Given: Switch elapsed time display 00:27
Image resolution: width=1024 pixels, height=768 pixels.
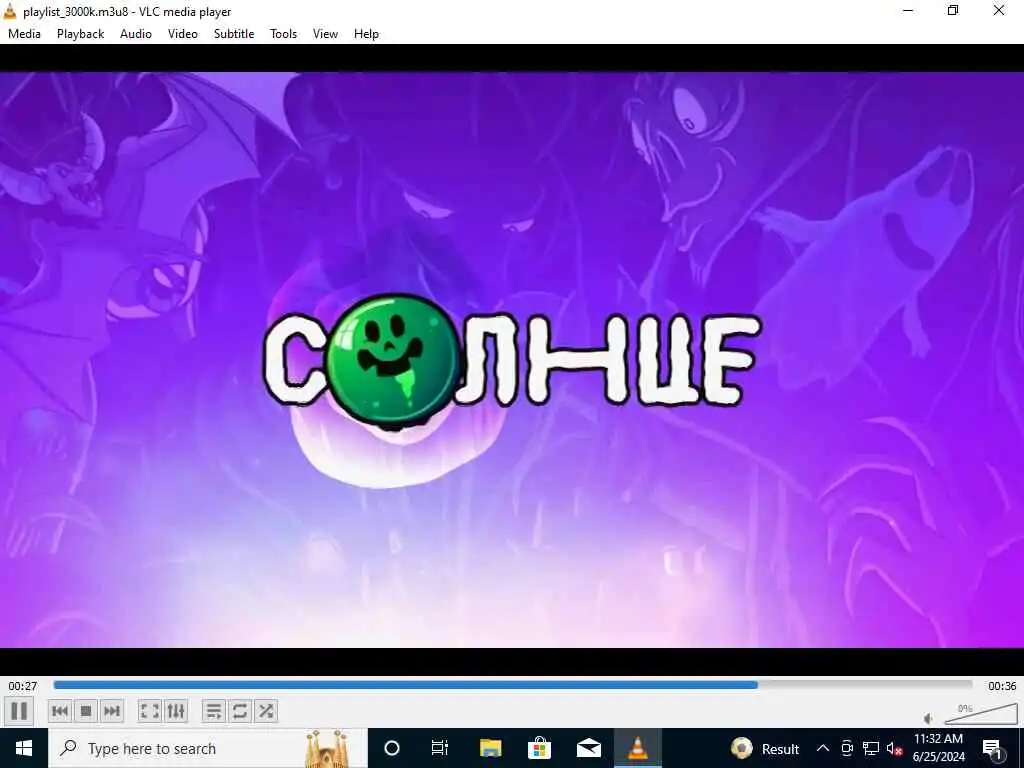Looking at the screenshot, I should click(23, 686).
